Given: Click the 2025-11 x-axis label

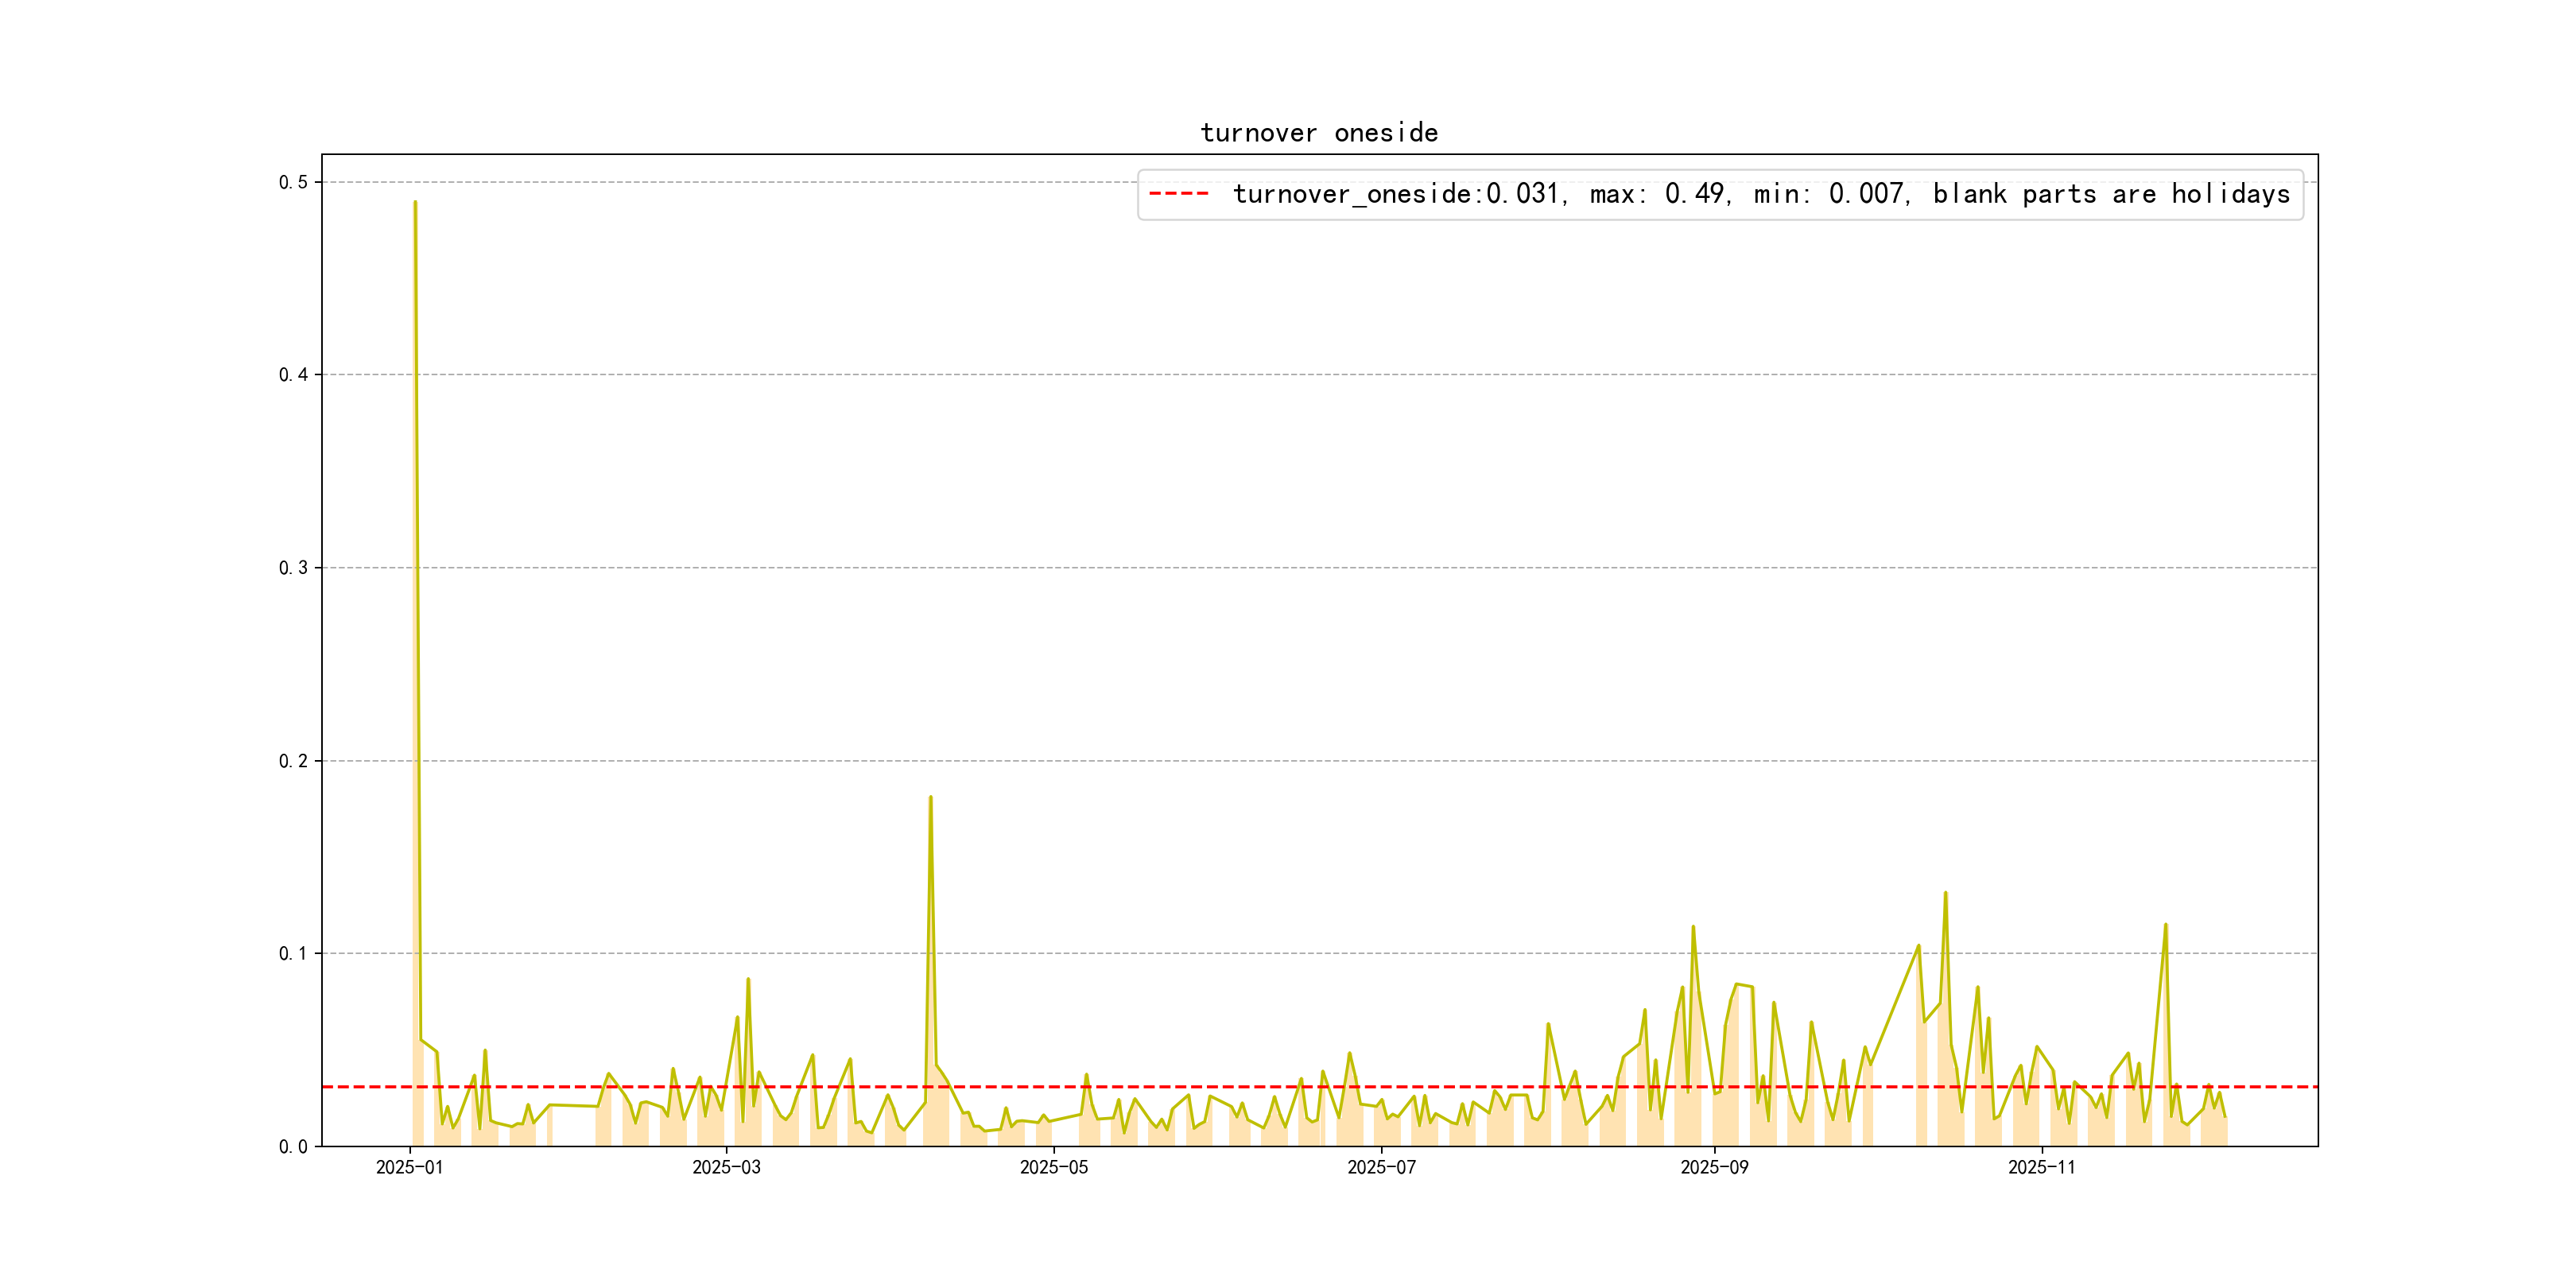Looking at the screenshot, I should tap(2041, 1168).
